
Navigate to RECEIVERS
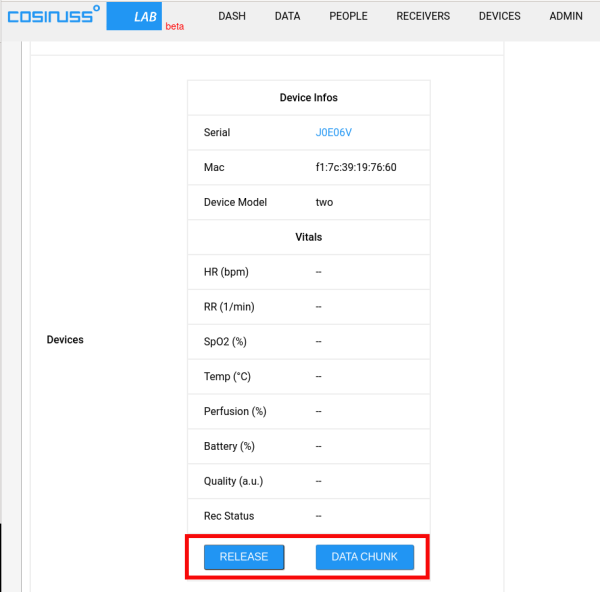point(423,16)
